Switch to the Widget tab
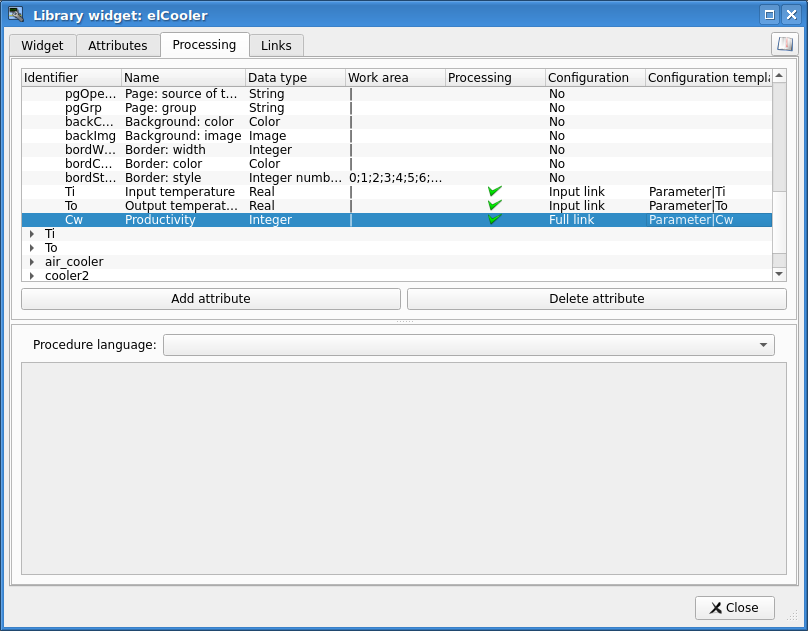The image size is (808, 631). click(x=42, y=46)
